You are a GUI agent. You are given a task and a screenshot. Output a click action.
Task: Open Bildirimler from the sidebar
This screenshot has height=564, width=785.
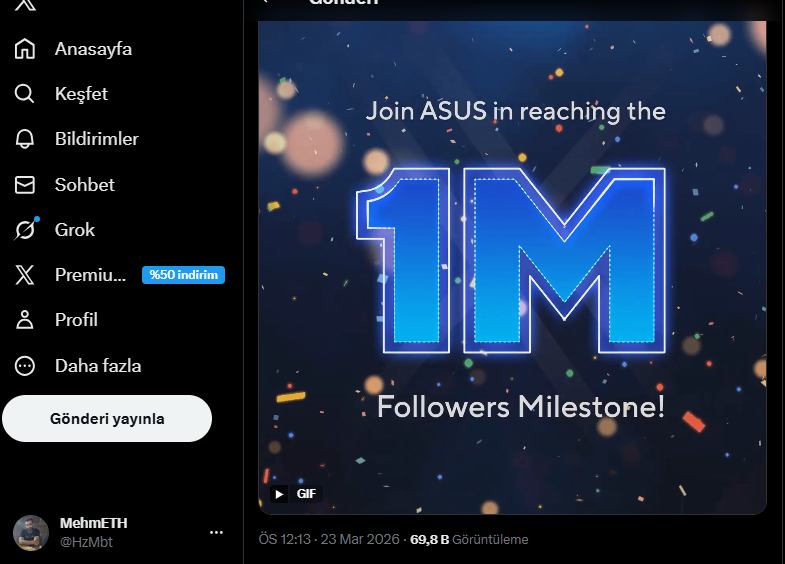click(97, 139)
